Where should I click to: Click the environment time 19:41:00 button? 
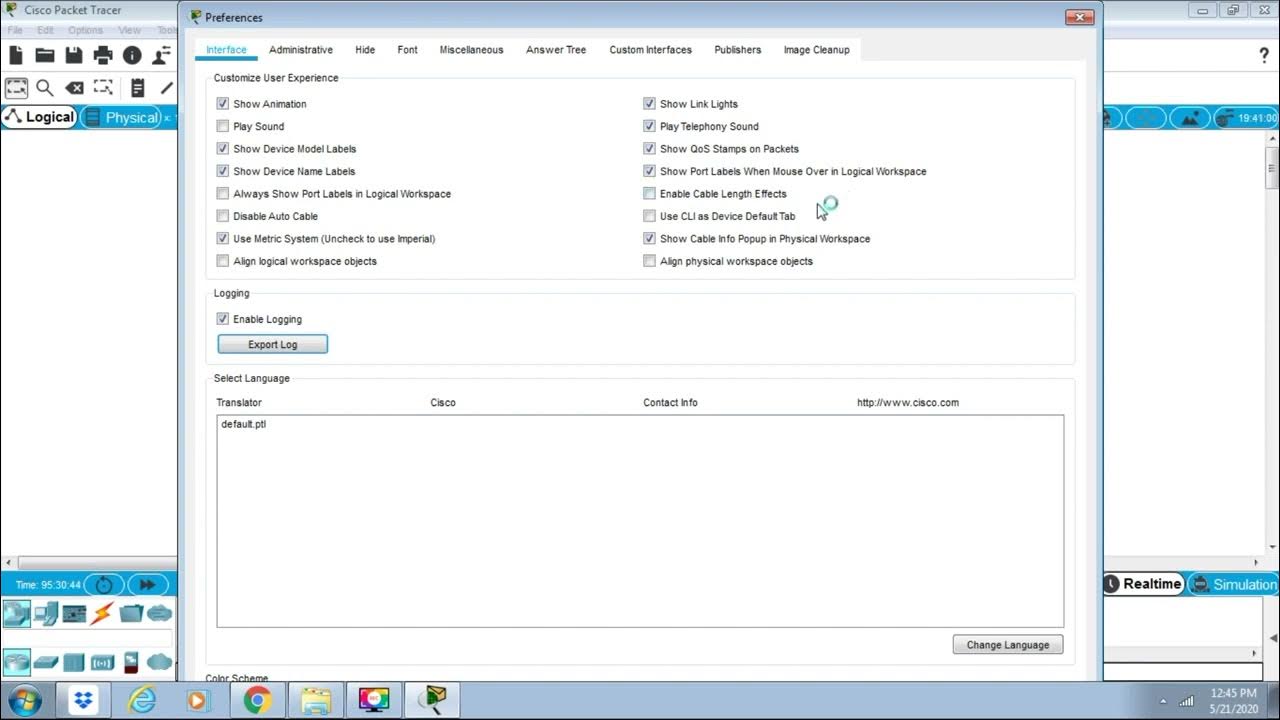pyautogui.click(x=1246, y=118)
